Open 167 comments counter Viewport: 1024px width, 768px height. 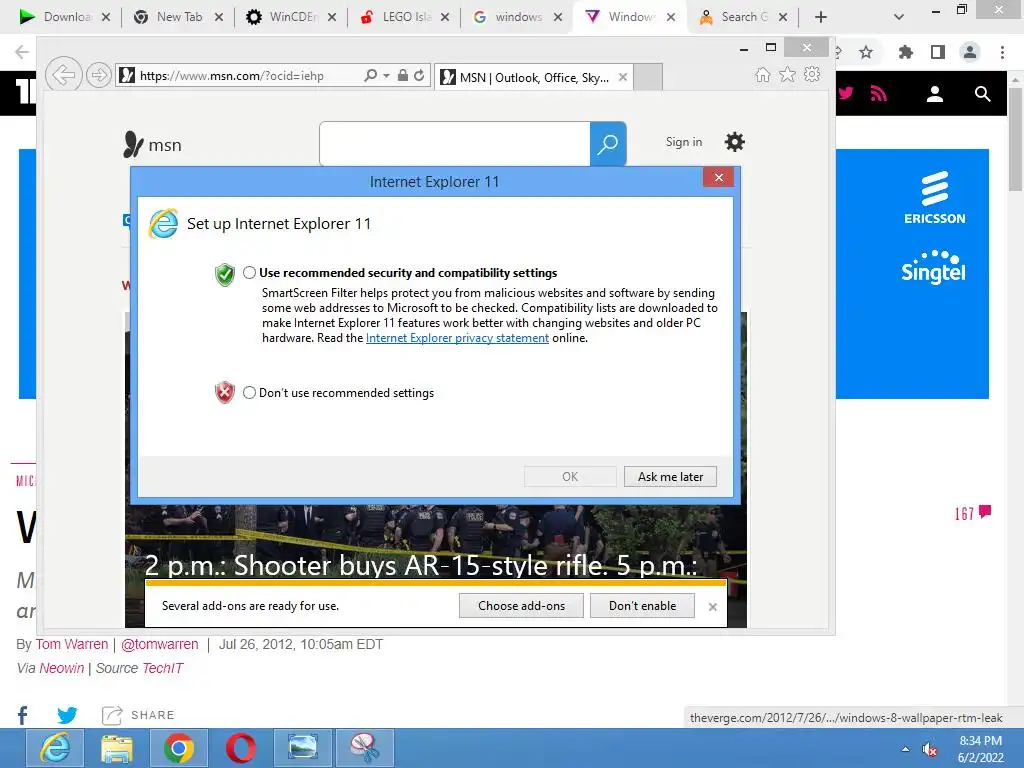point(973,513)
